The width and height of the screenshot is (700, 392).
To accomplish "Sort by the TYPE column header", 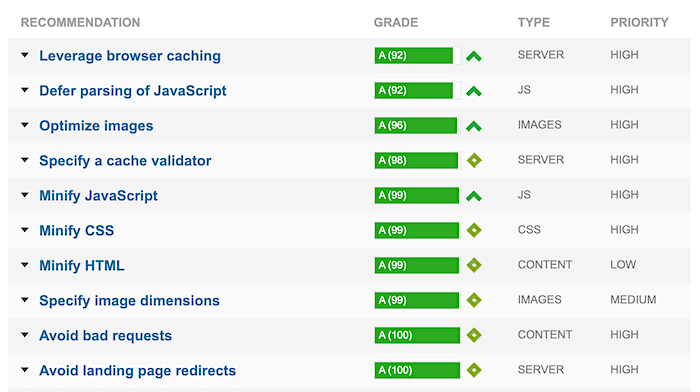I will tap(534, 22).
